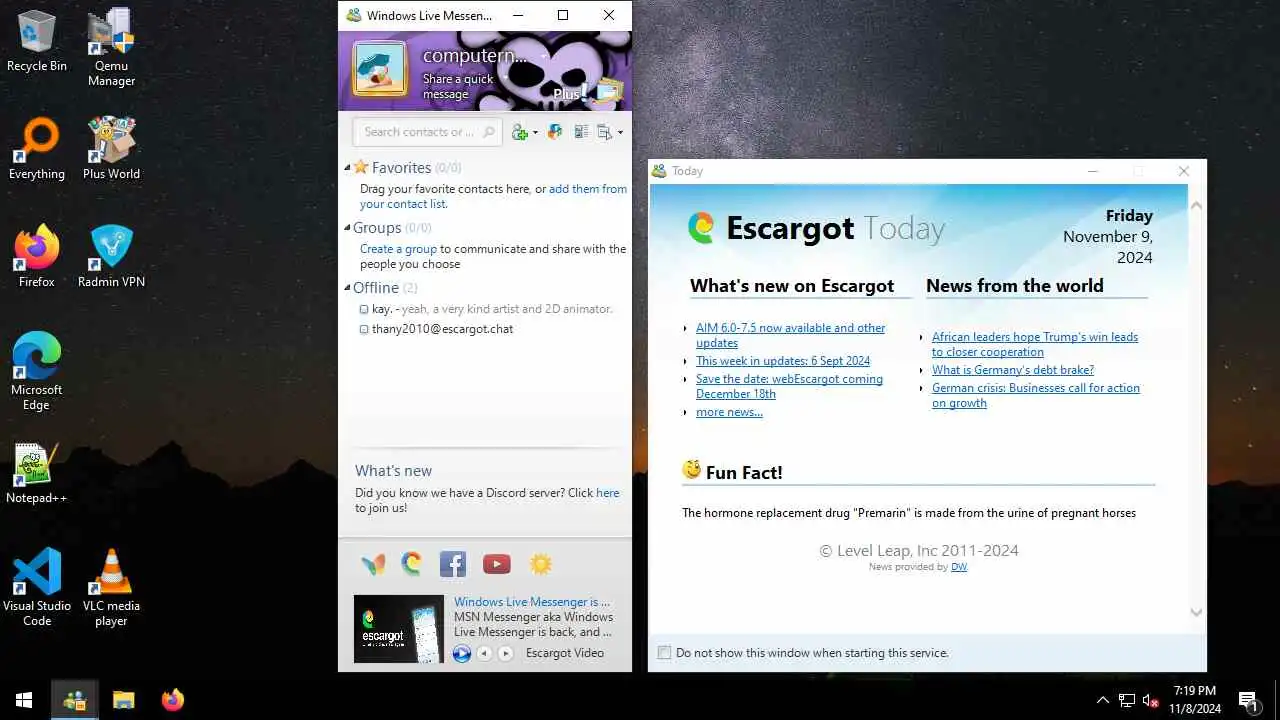Click the show menu icon in toolbar
The height and width of the screenshot is (720, 1280).
(x=604, y=132)
